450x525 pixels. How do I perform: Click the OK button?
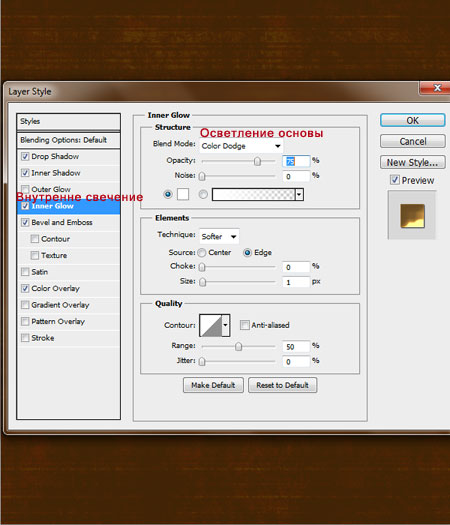tap(412, 120)
